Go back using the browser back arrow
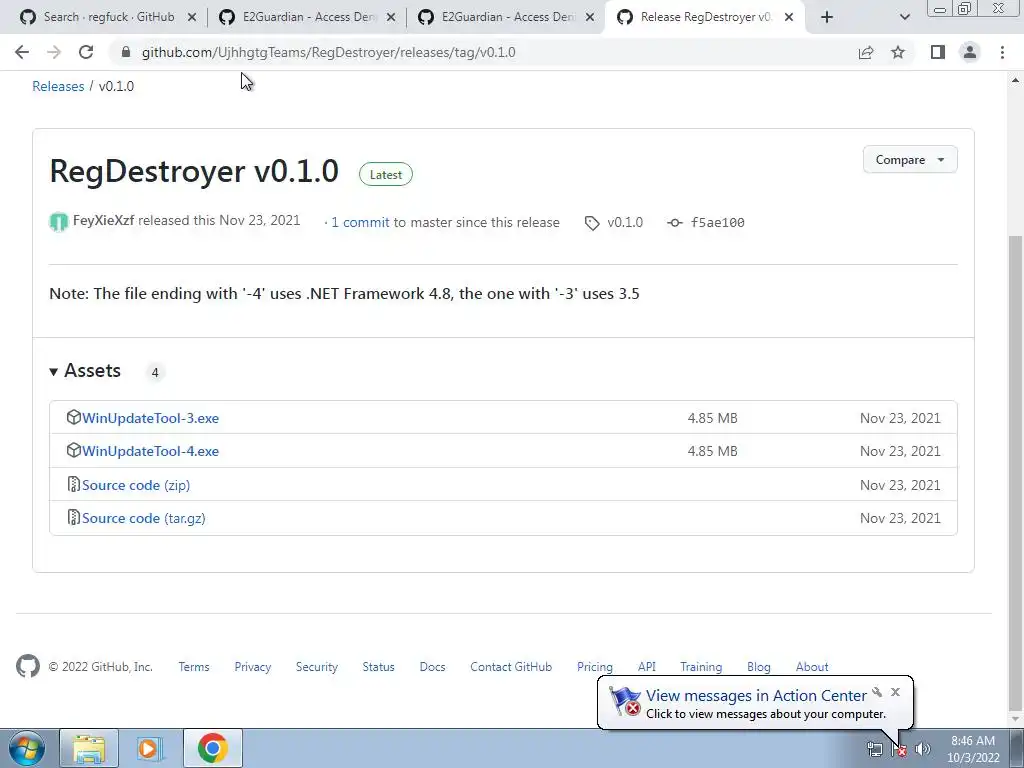Image resolution: width=1024 pixels, height=768 pixels. point(22,52)
